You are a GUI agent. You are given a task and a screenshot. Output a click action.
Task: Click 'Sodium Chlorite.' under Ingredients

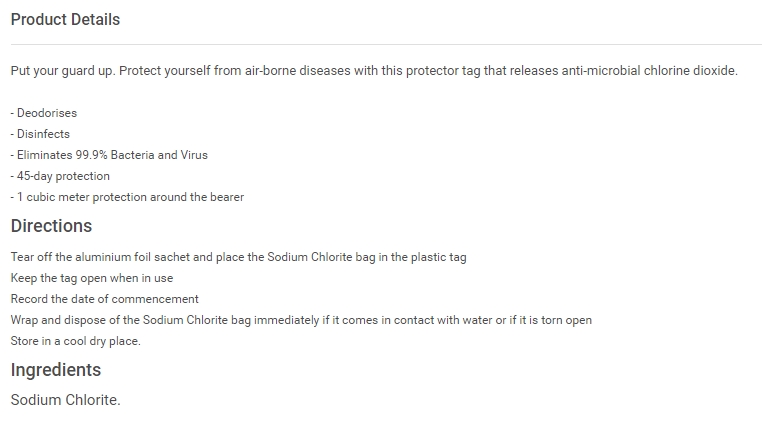click(65, 400)
